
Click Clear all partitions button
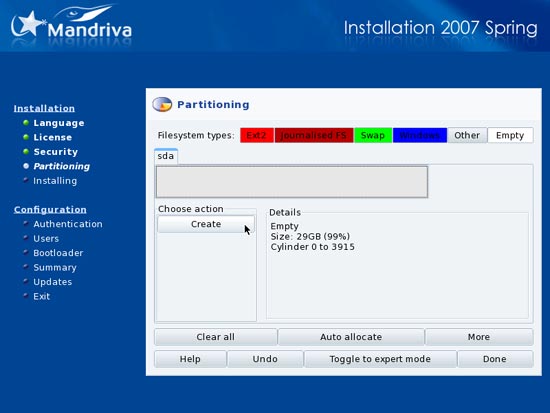coord(215,337)
